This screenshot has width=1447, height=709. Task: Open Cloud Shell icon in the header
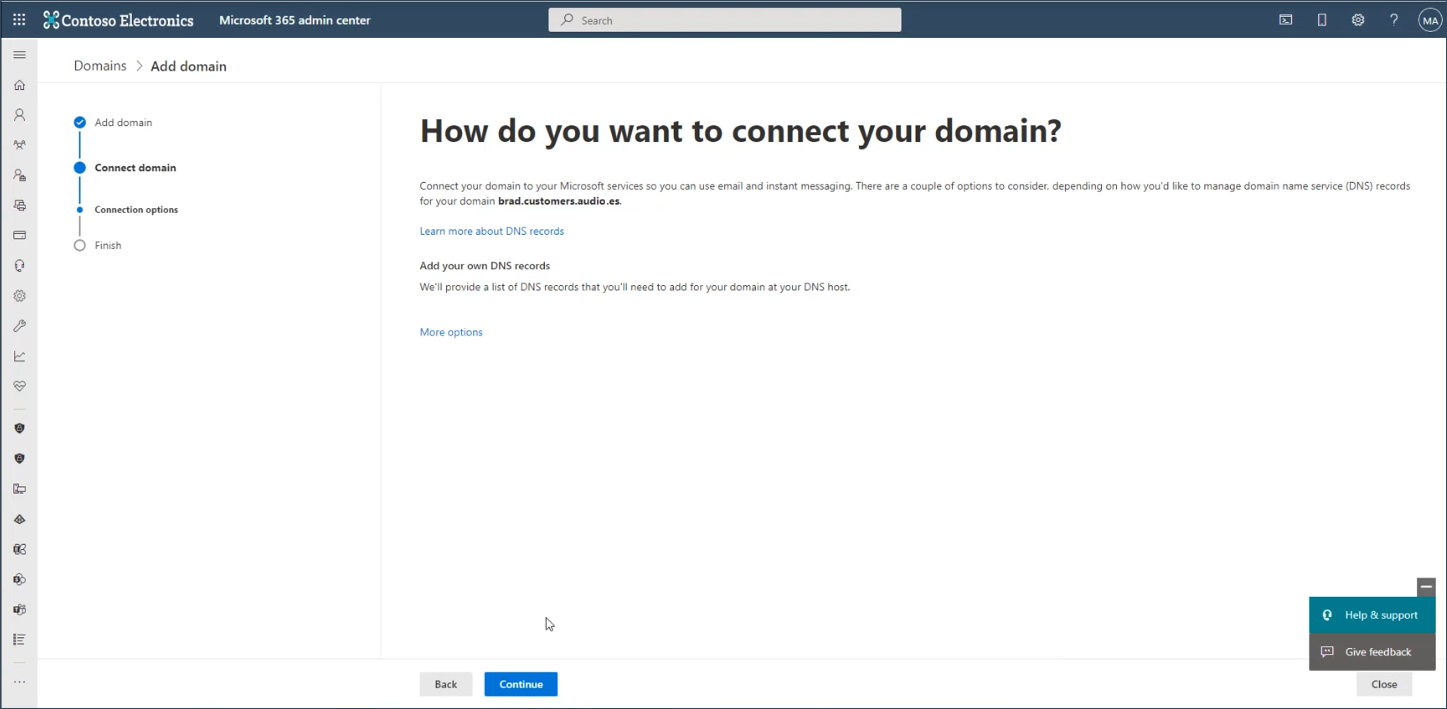tap(1286, 20)
